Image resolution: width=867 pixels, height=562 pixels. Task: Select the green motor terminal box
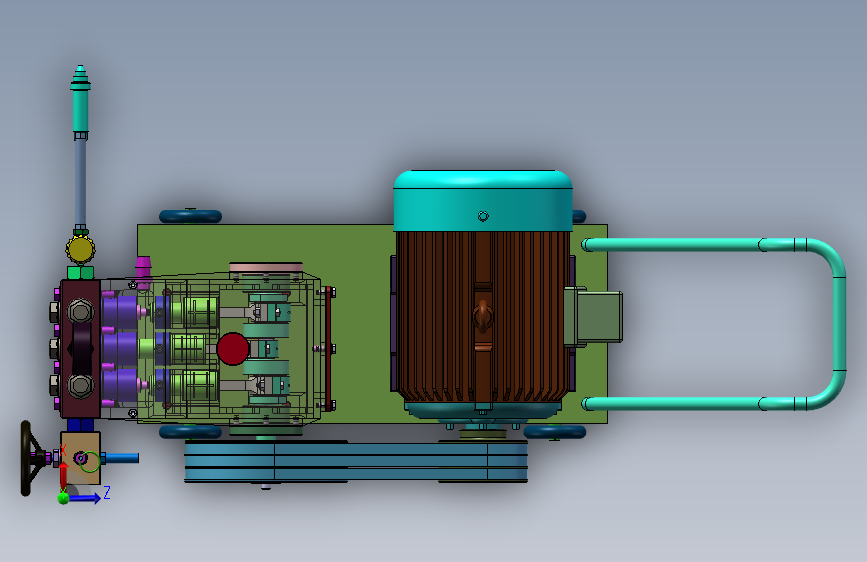click(593, 318)
